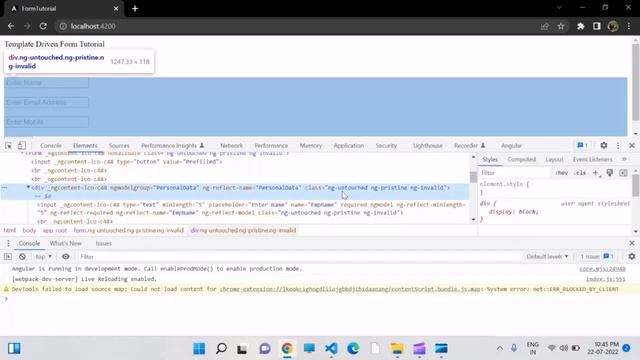Open the Network panel tab
640x360 pixels.
coord(231,145)
